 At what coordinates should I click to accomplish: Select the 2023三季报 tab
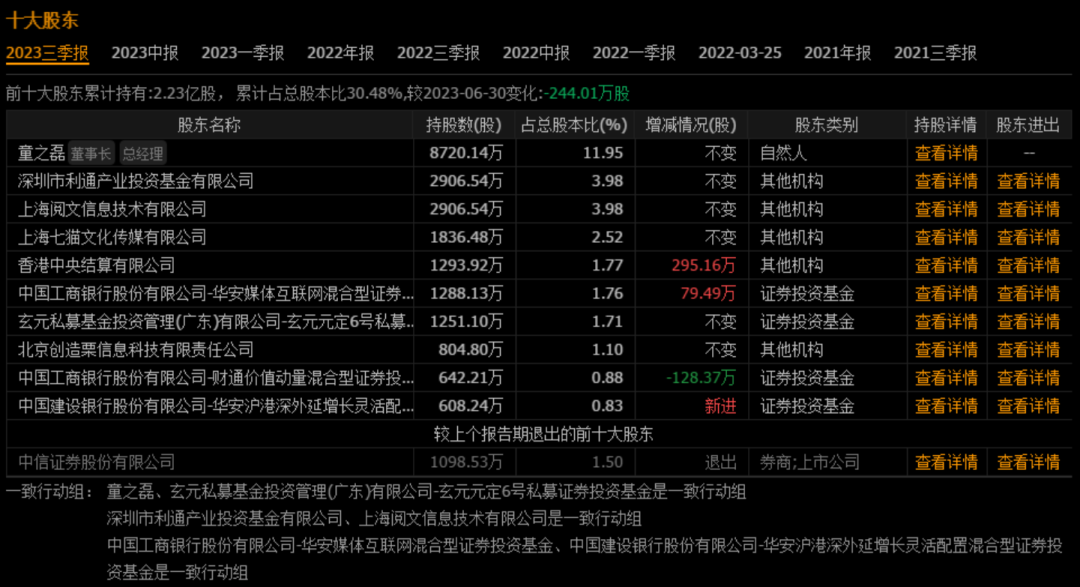click(48, 53)
